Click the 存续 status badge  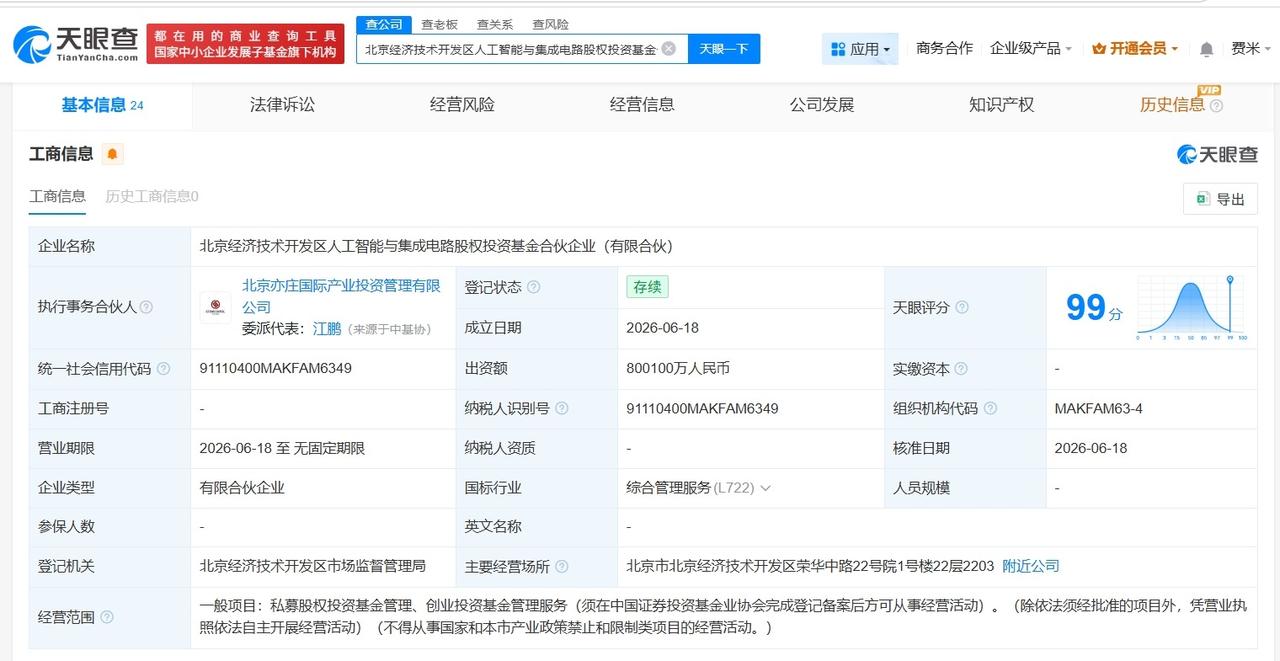647,287
